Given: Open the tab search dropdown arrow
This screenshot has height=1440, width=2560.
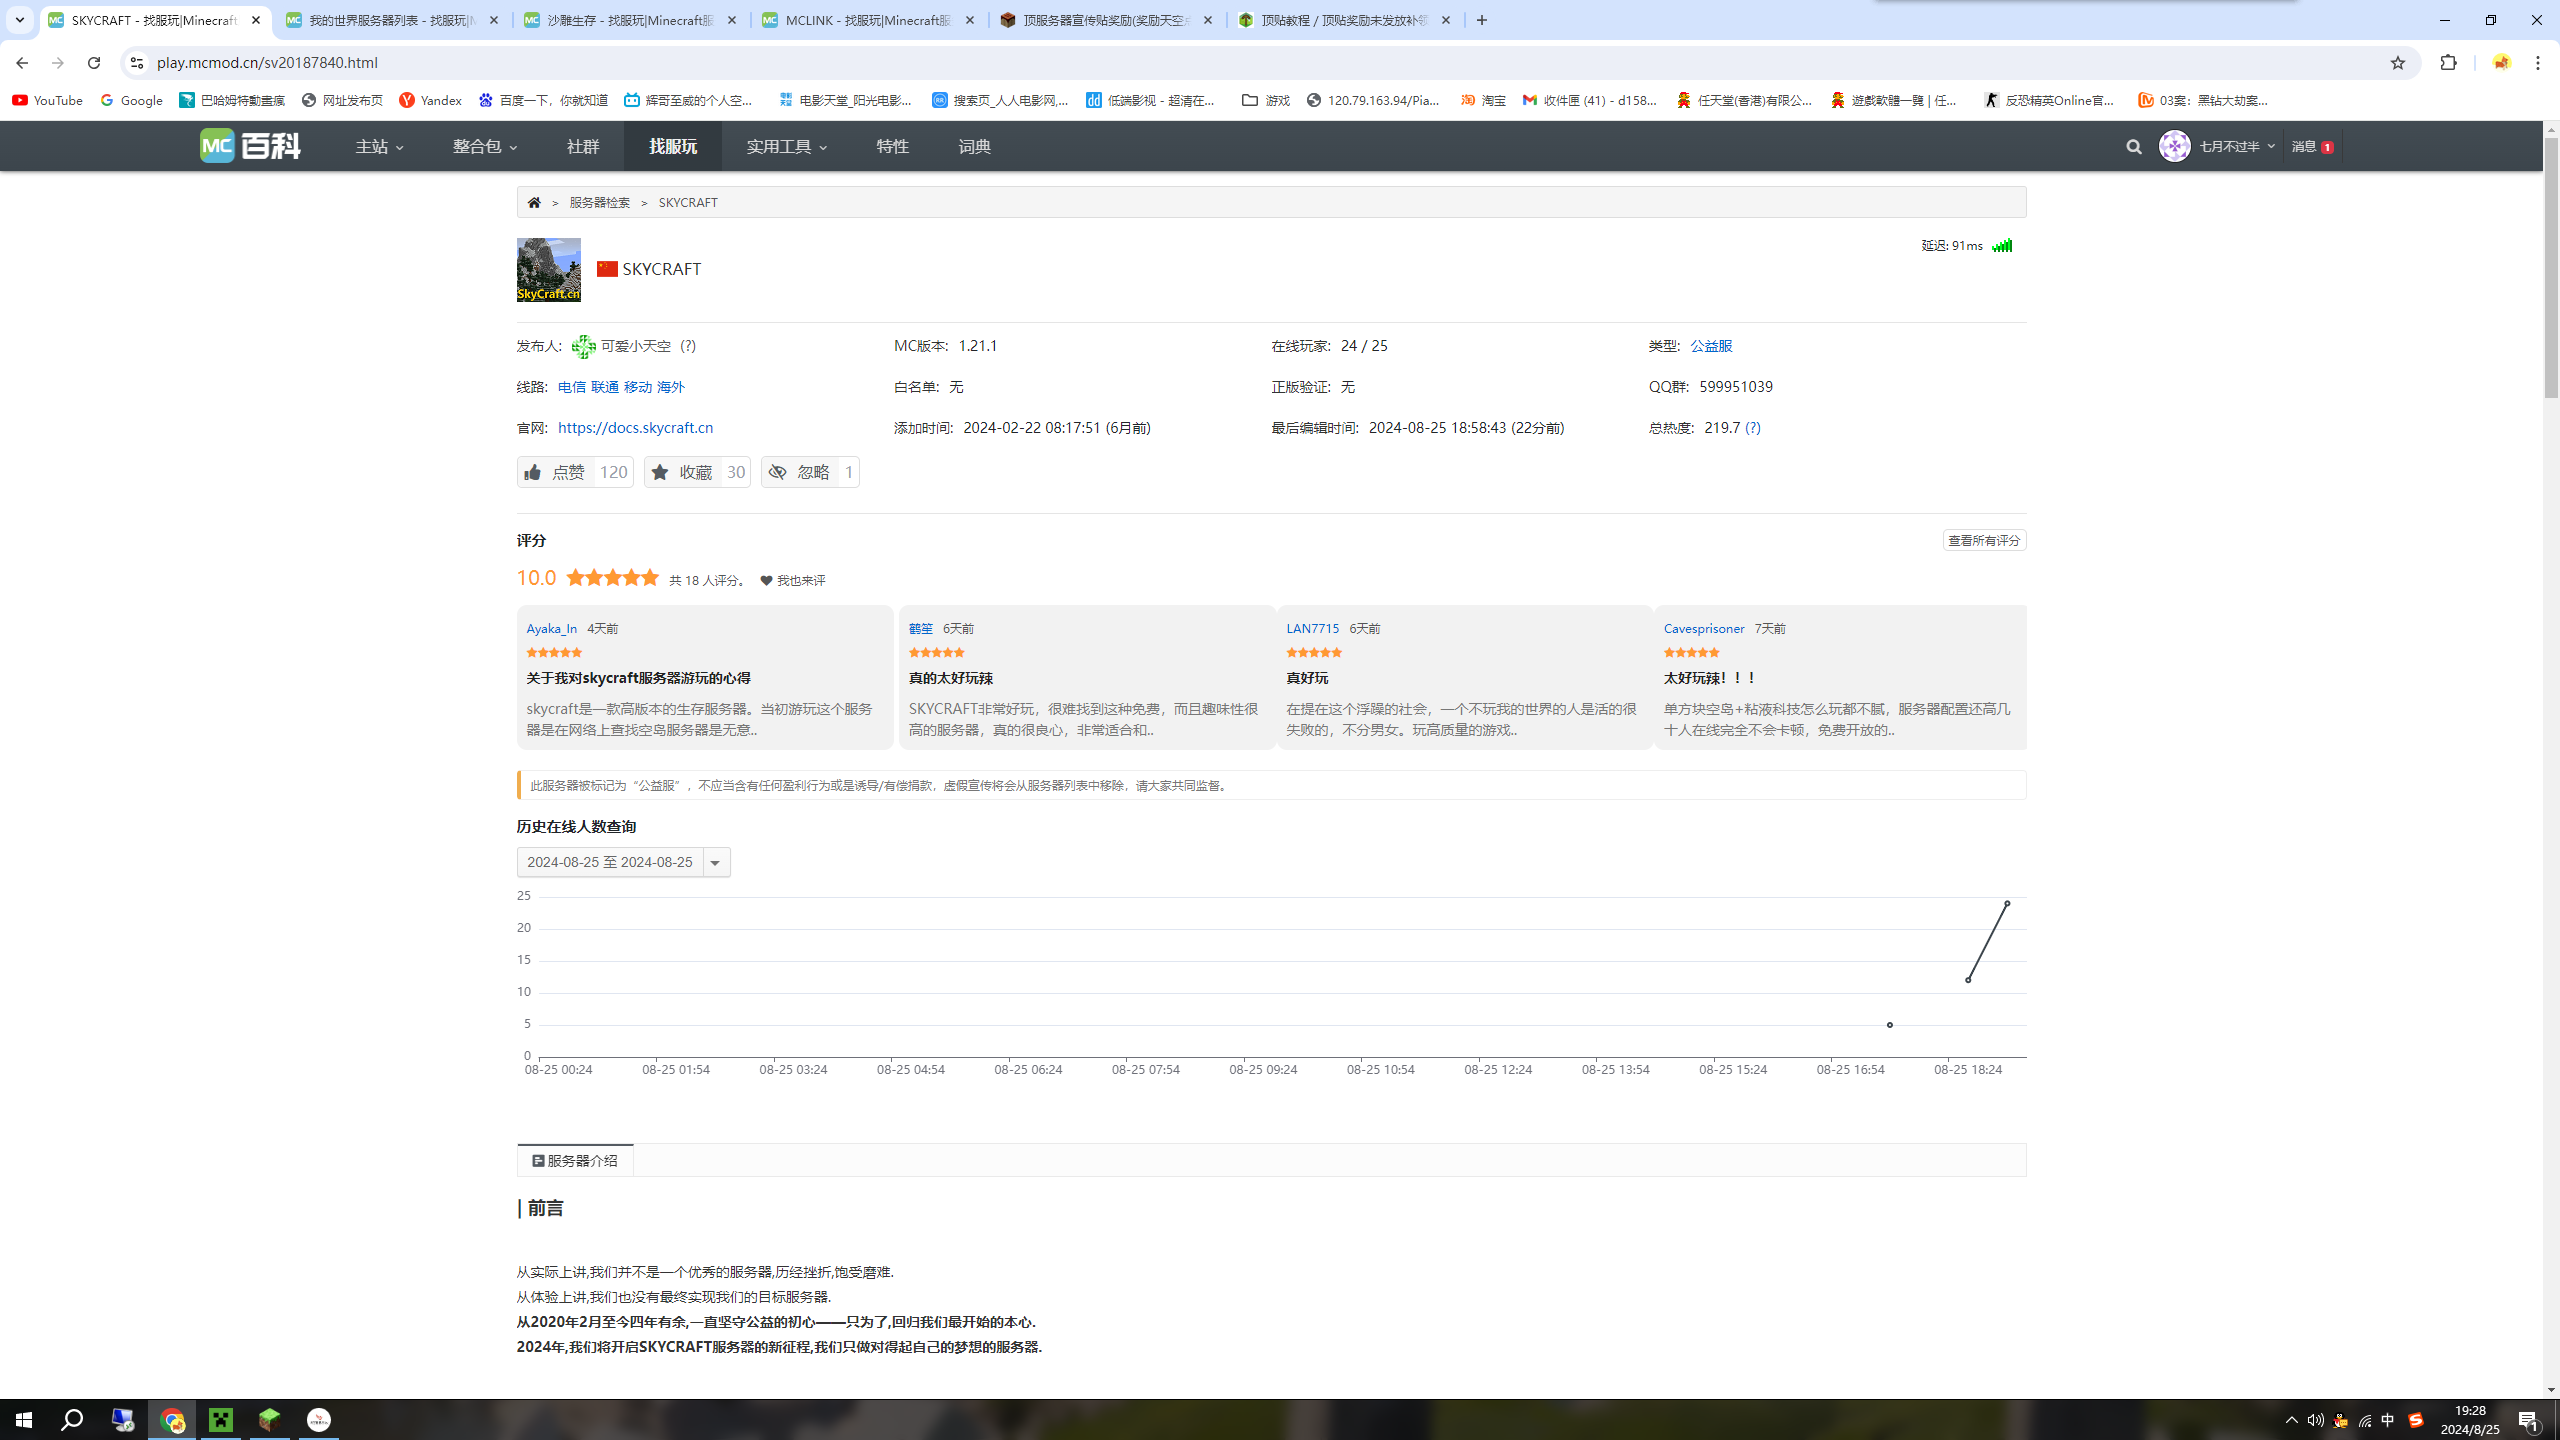Looking at the screenshot, I should coord(19,20).
